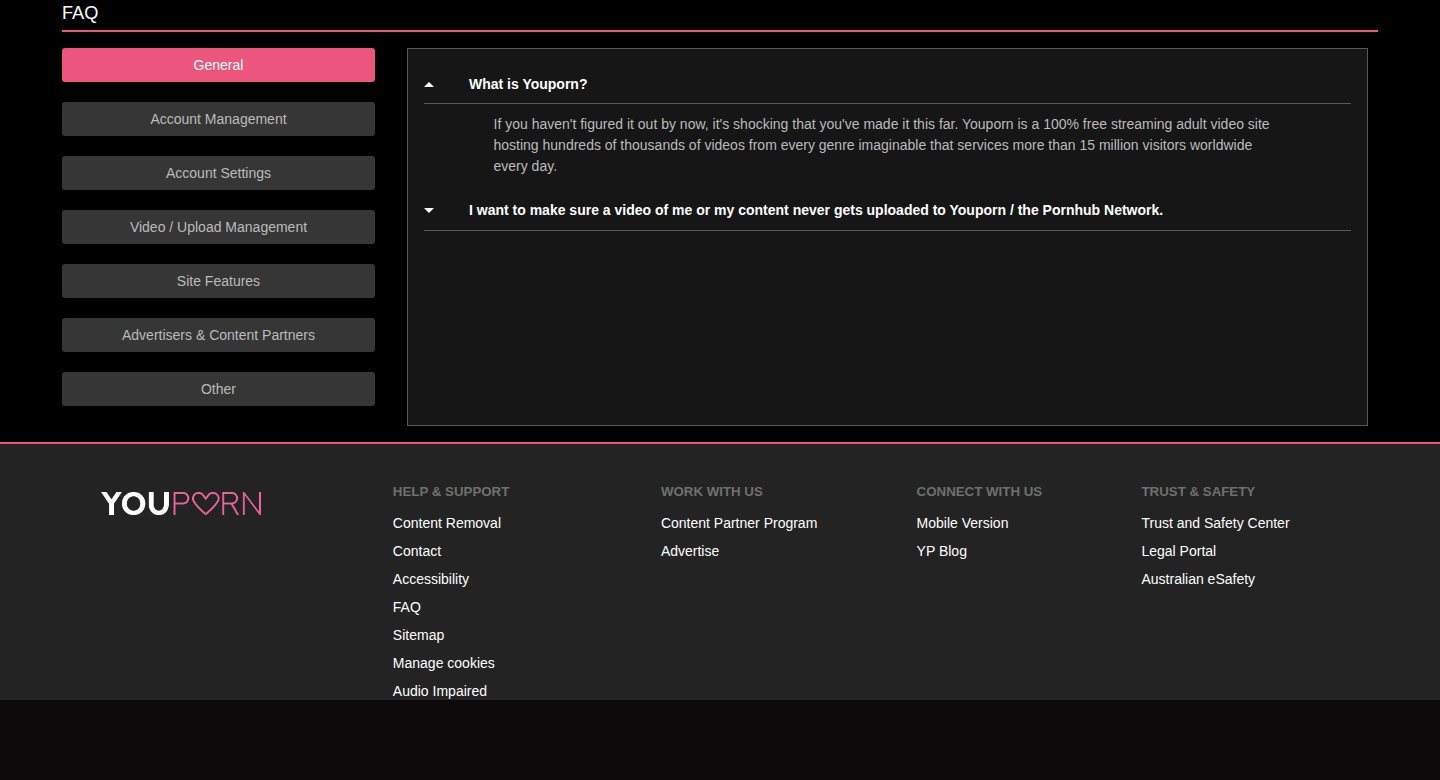Select the Other FAQ category
1440x780 pixels.
coord(218,389)
